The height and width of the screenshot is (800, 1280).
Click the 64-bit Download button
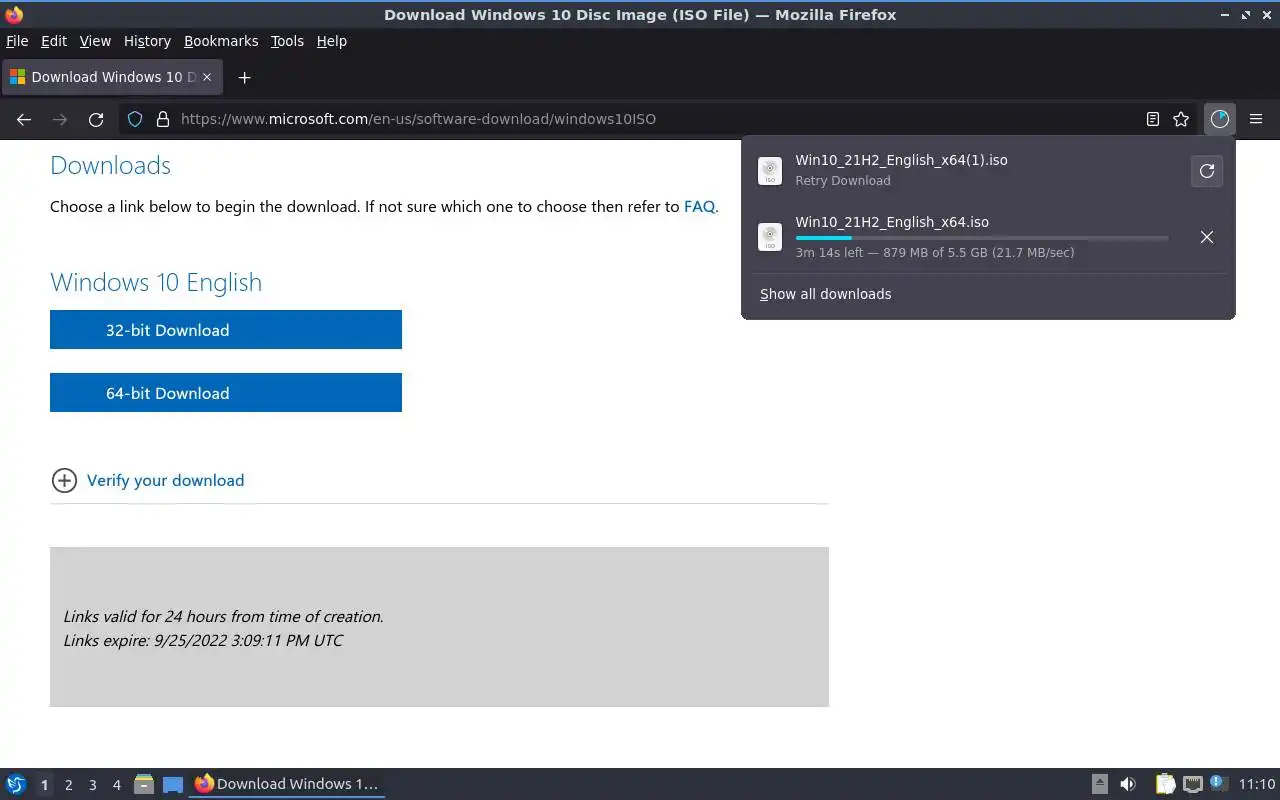(226, 393)
